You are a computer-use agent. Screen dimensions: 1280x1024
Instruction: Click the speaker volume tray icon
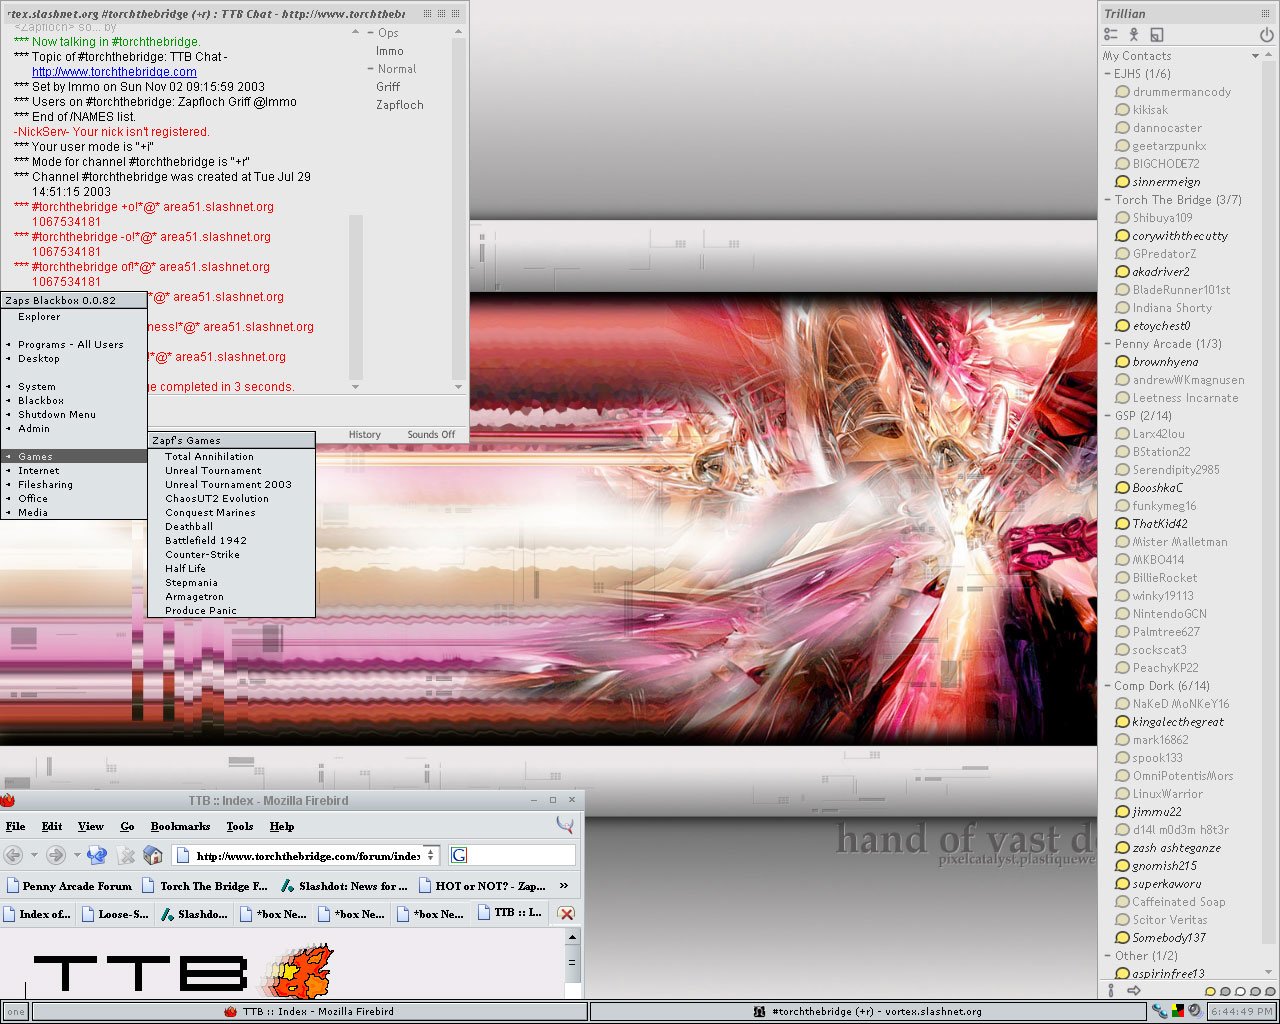pyautogui.click(x=1194, y=1011)
